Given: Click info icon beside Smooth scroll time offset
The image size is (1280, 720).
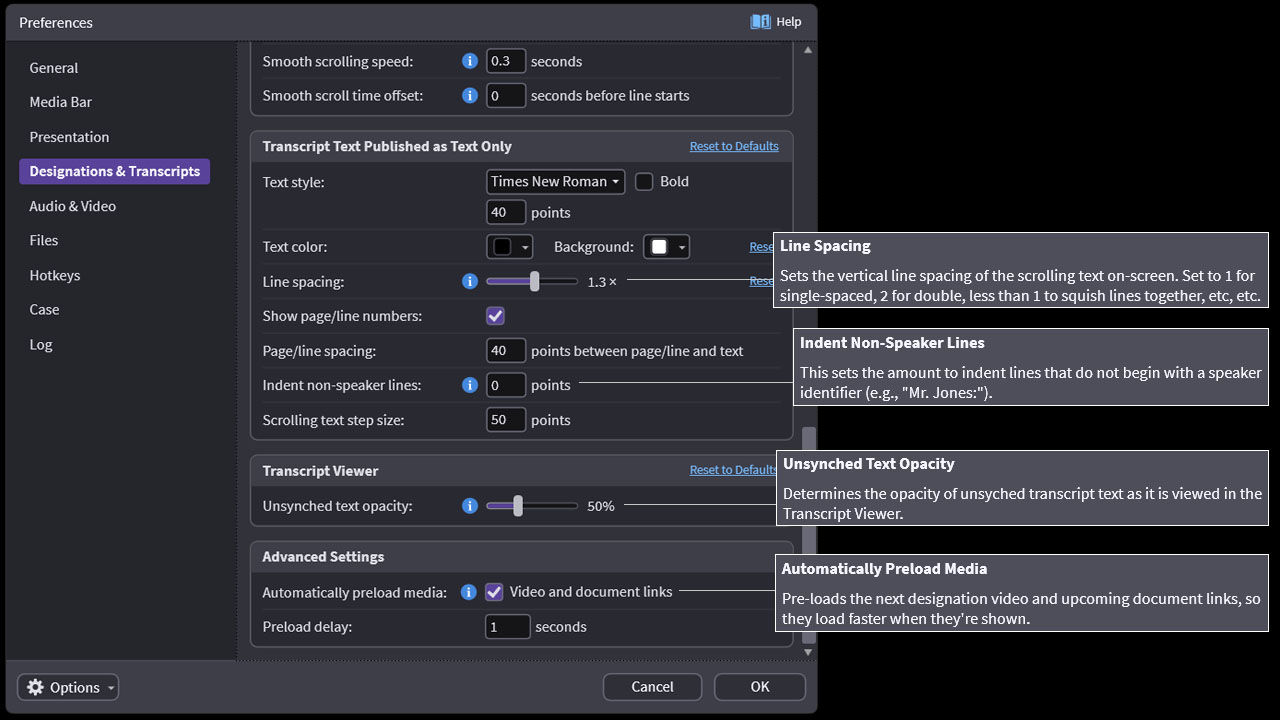Looking at the screenshot, I should click(x=470, y=96).
